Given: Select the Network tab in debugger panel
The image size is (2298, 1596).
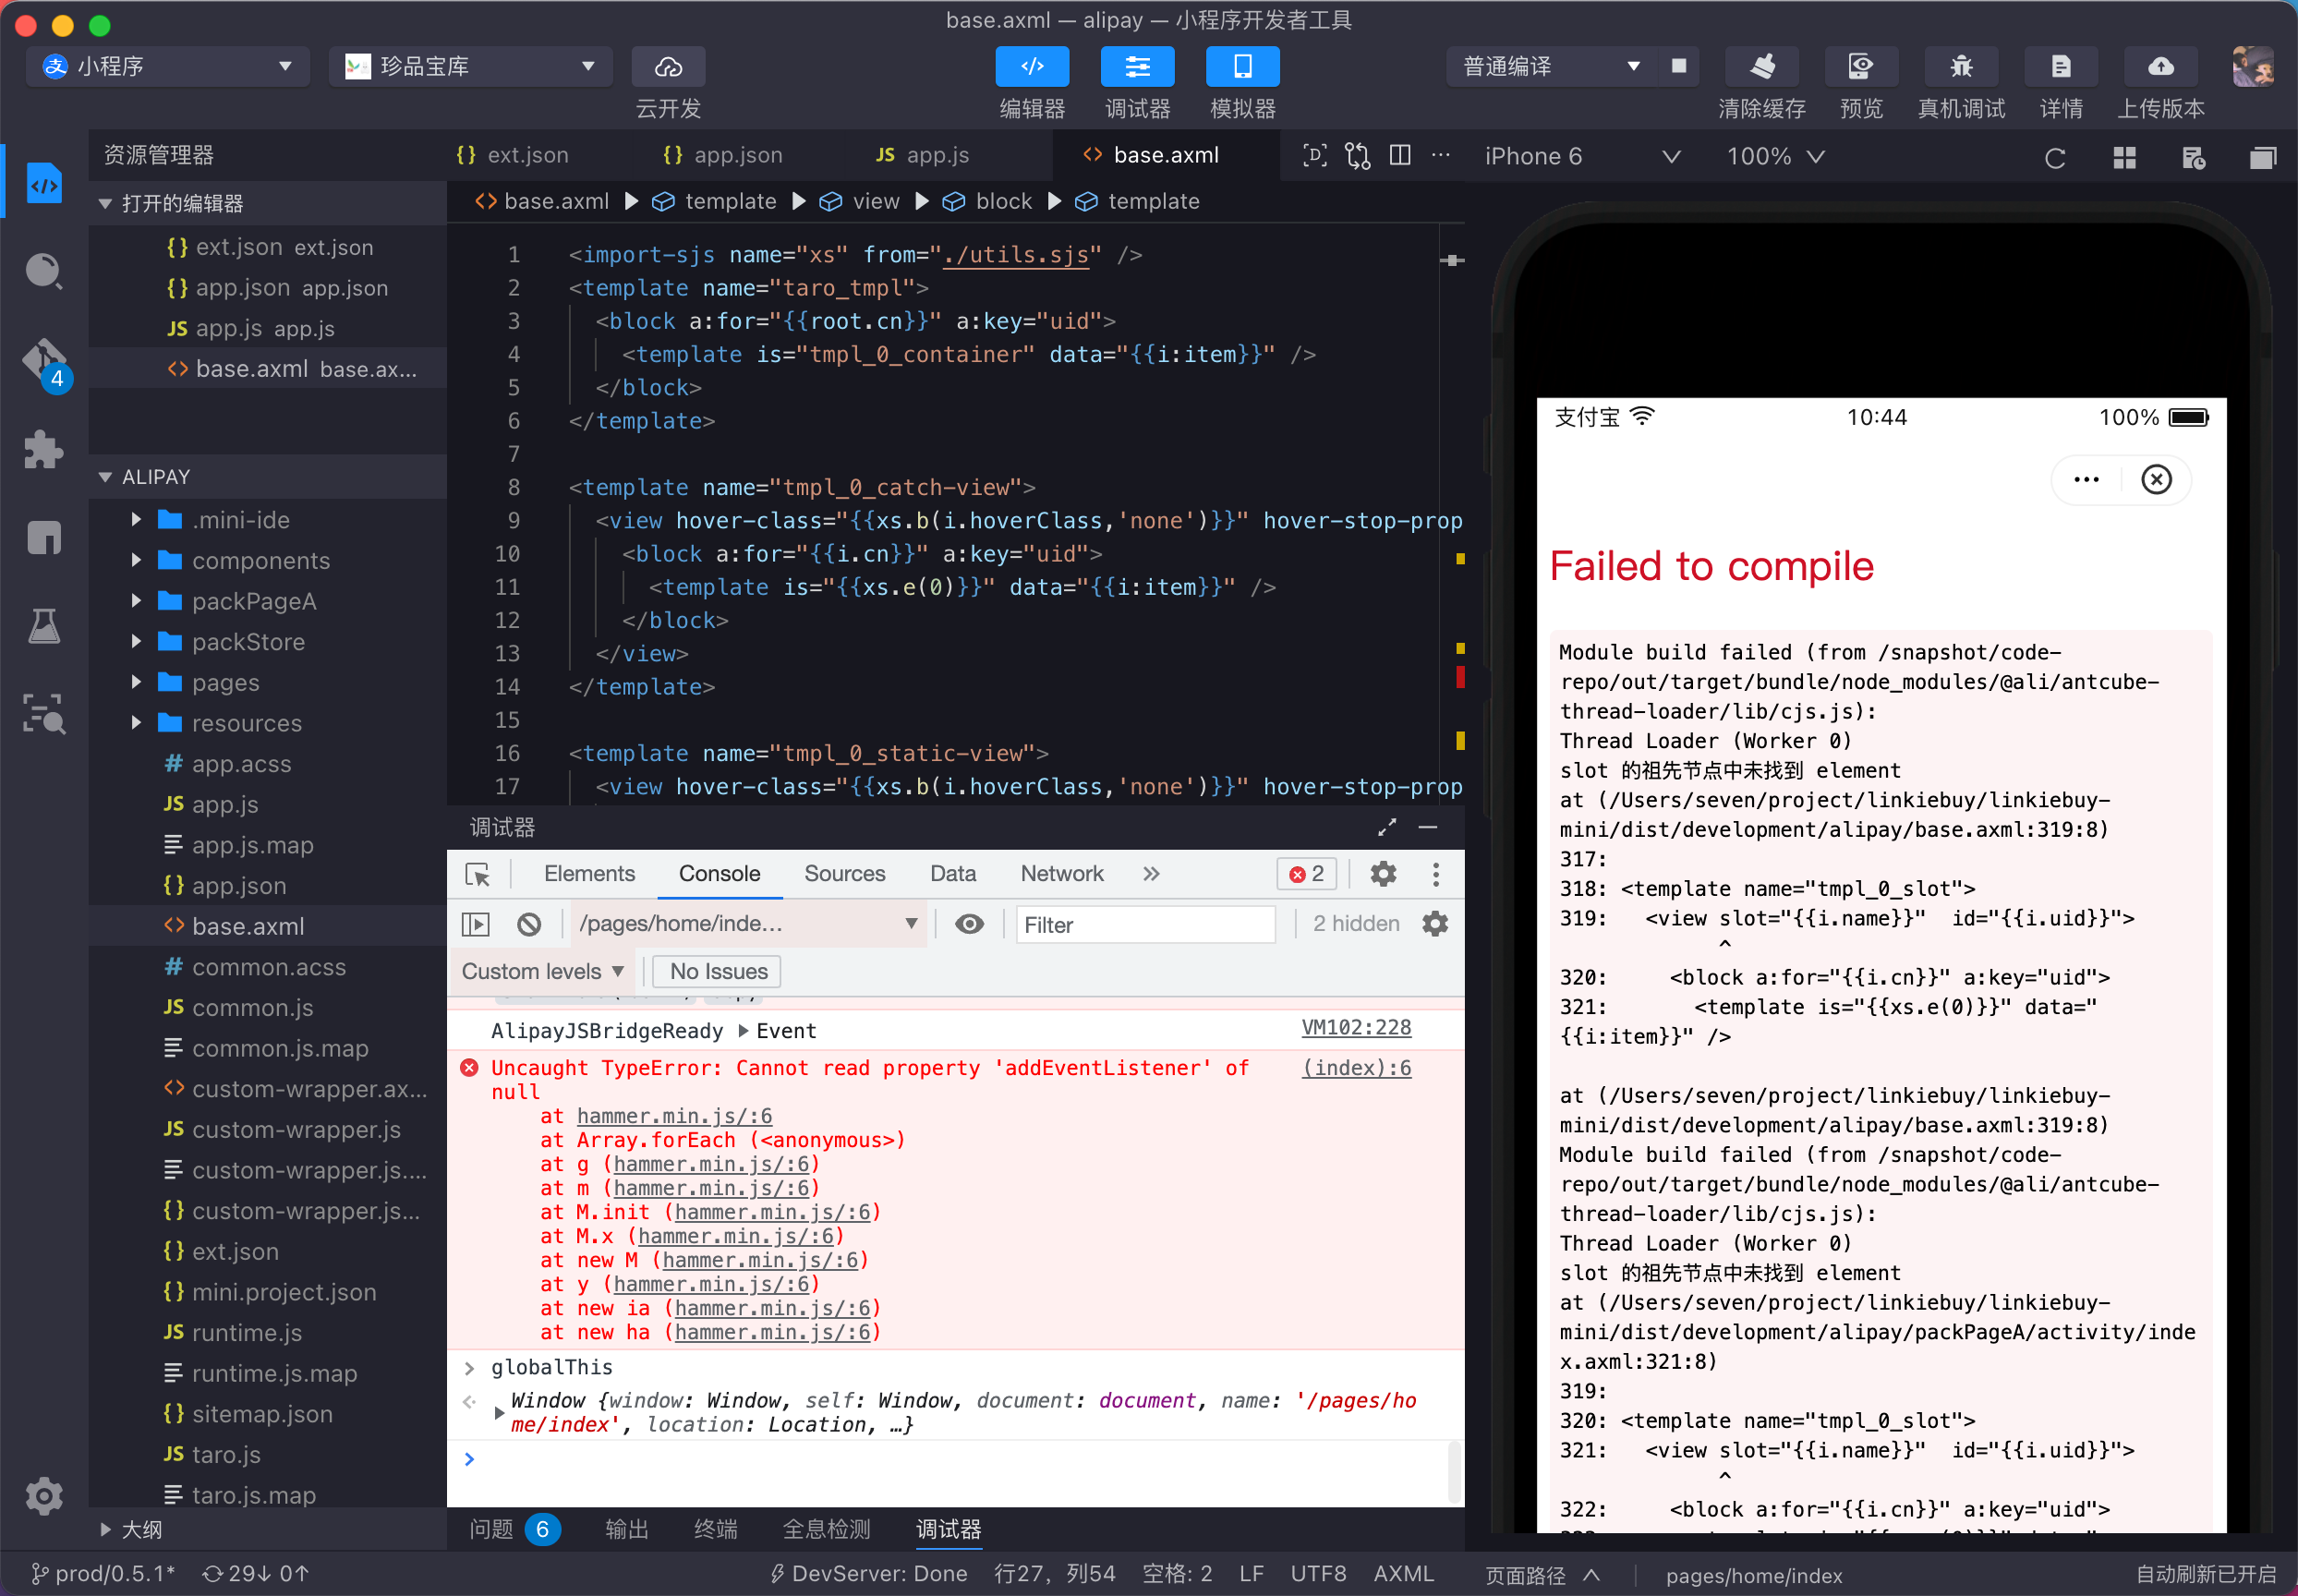Looking at the screenshot, I should [x=1063, y=875].
